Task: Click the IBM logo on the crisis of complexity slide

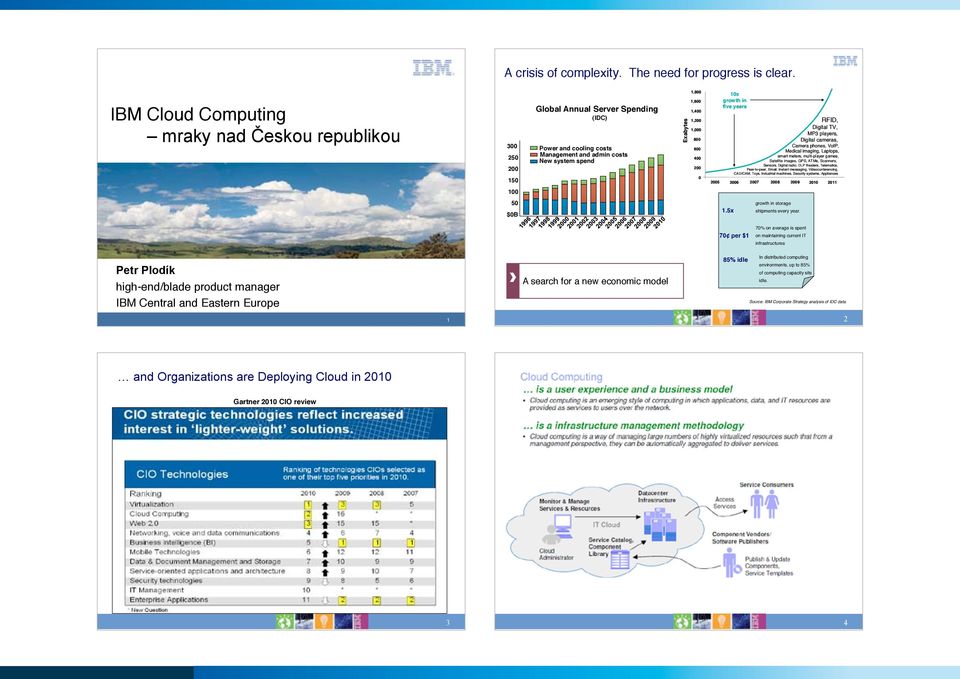Action: coord(845,61)
